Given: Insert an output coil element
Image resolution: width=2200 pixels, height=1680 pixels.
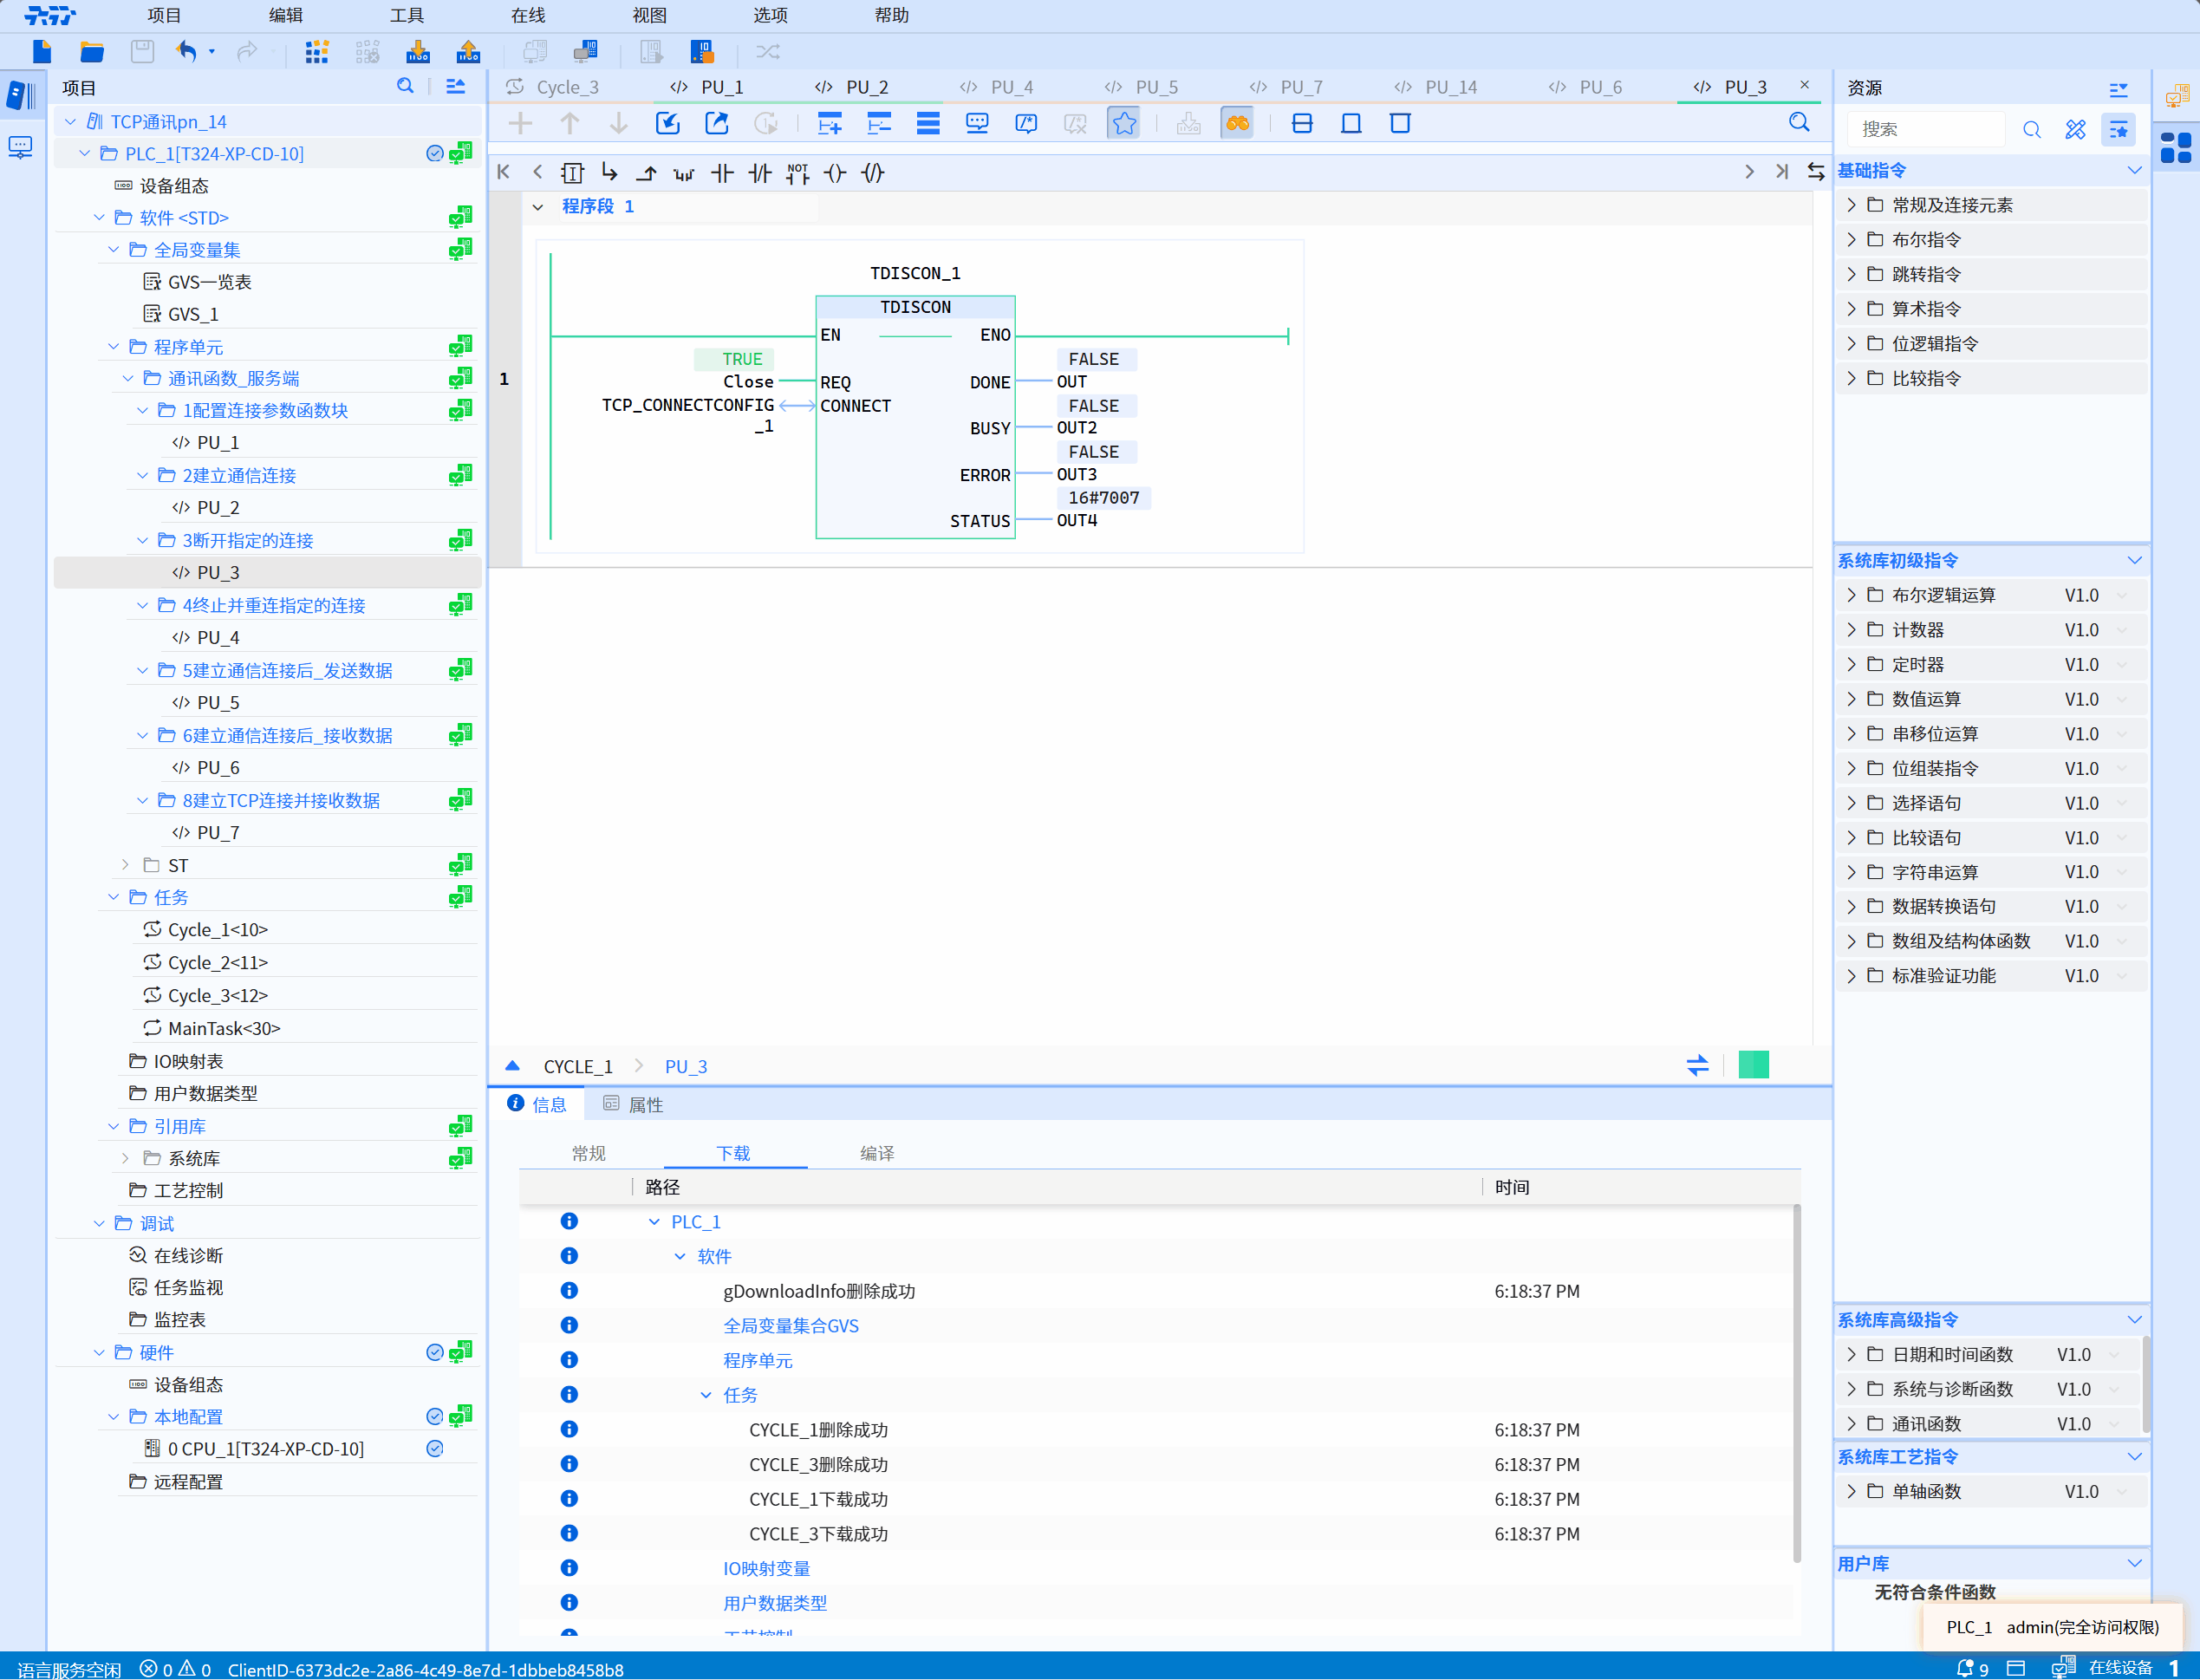Looking at the screenshot, I should pyautogui.click(x=835, y=173).
